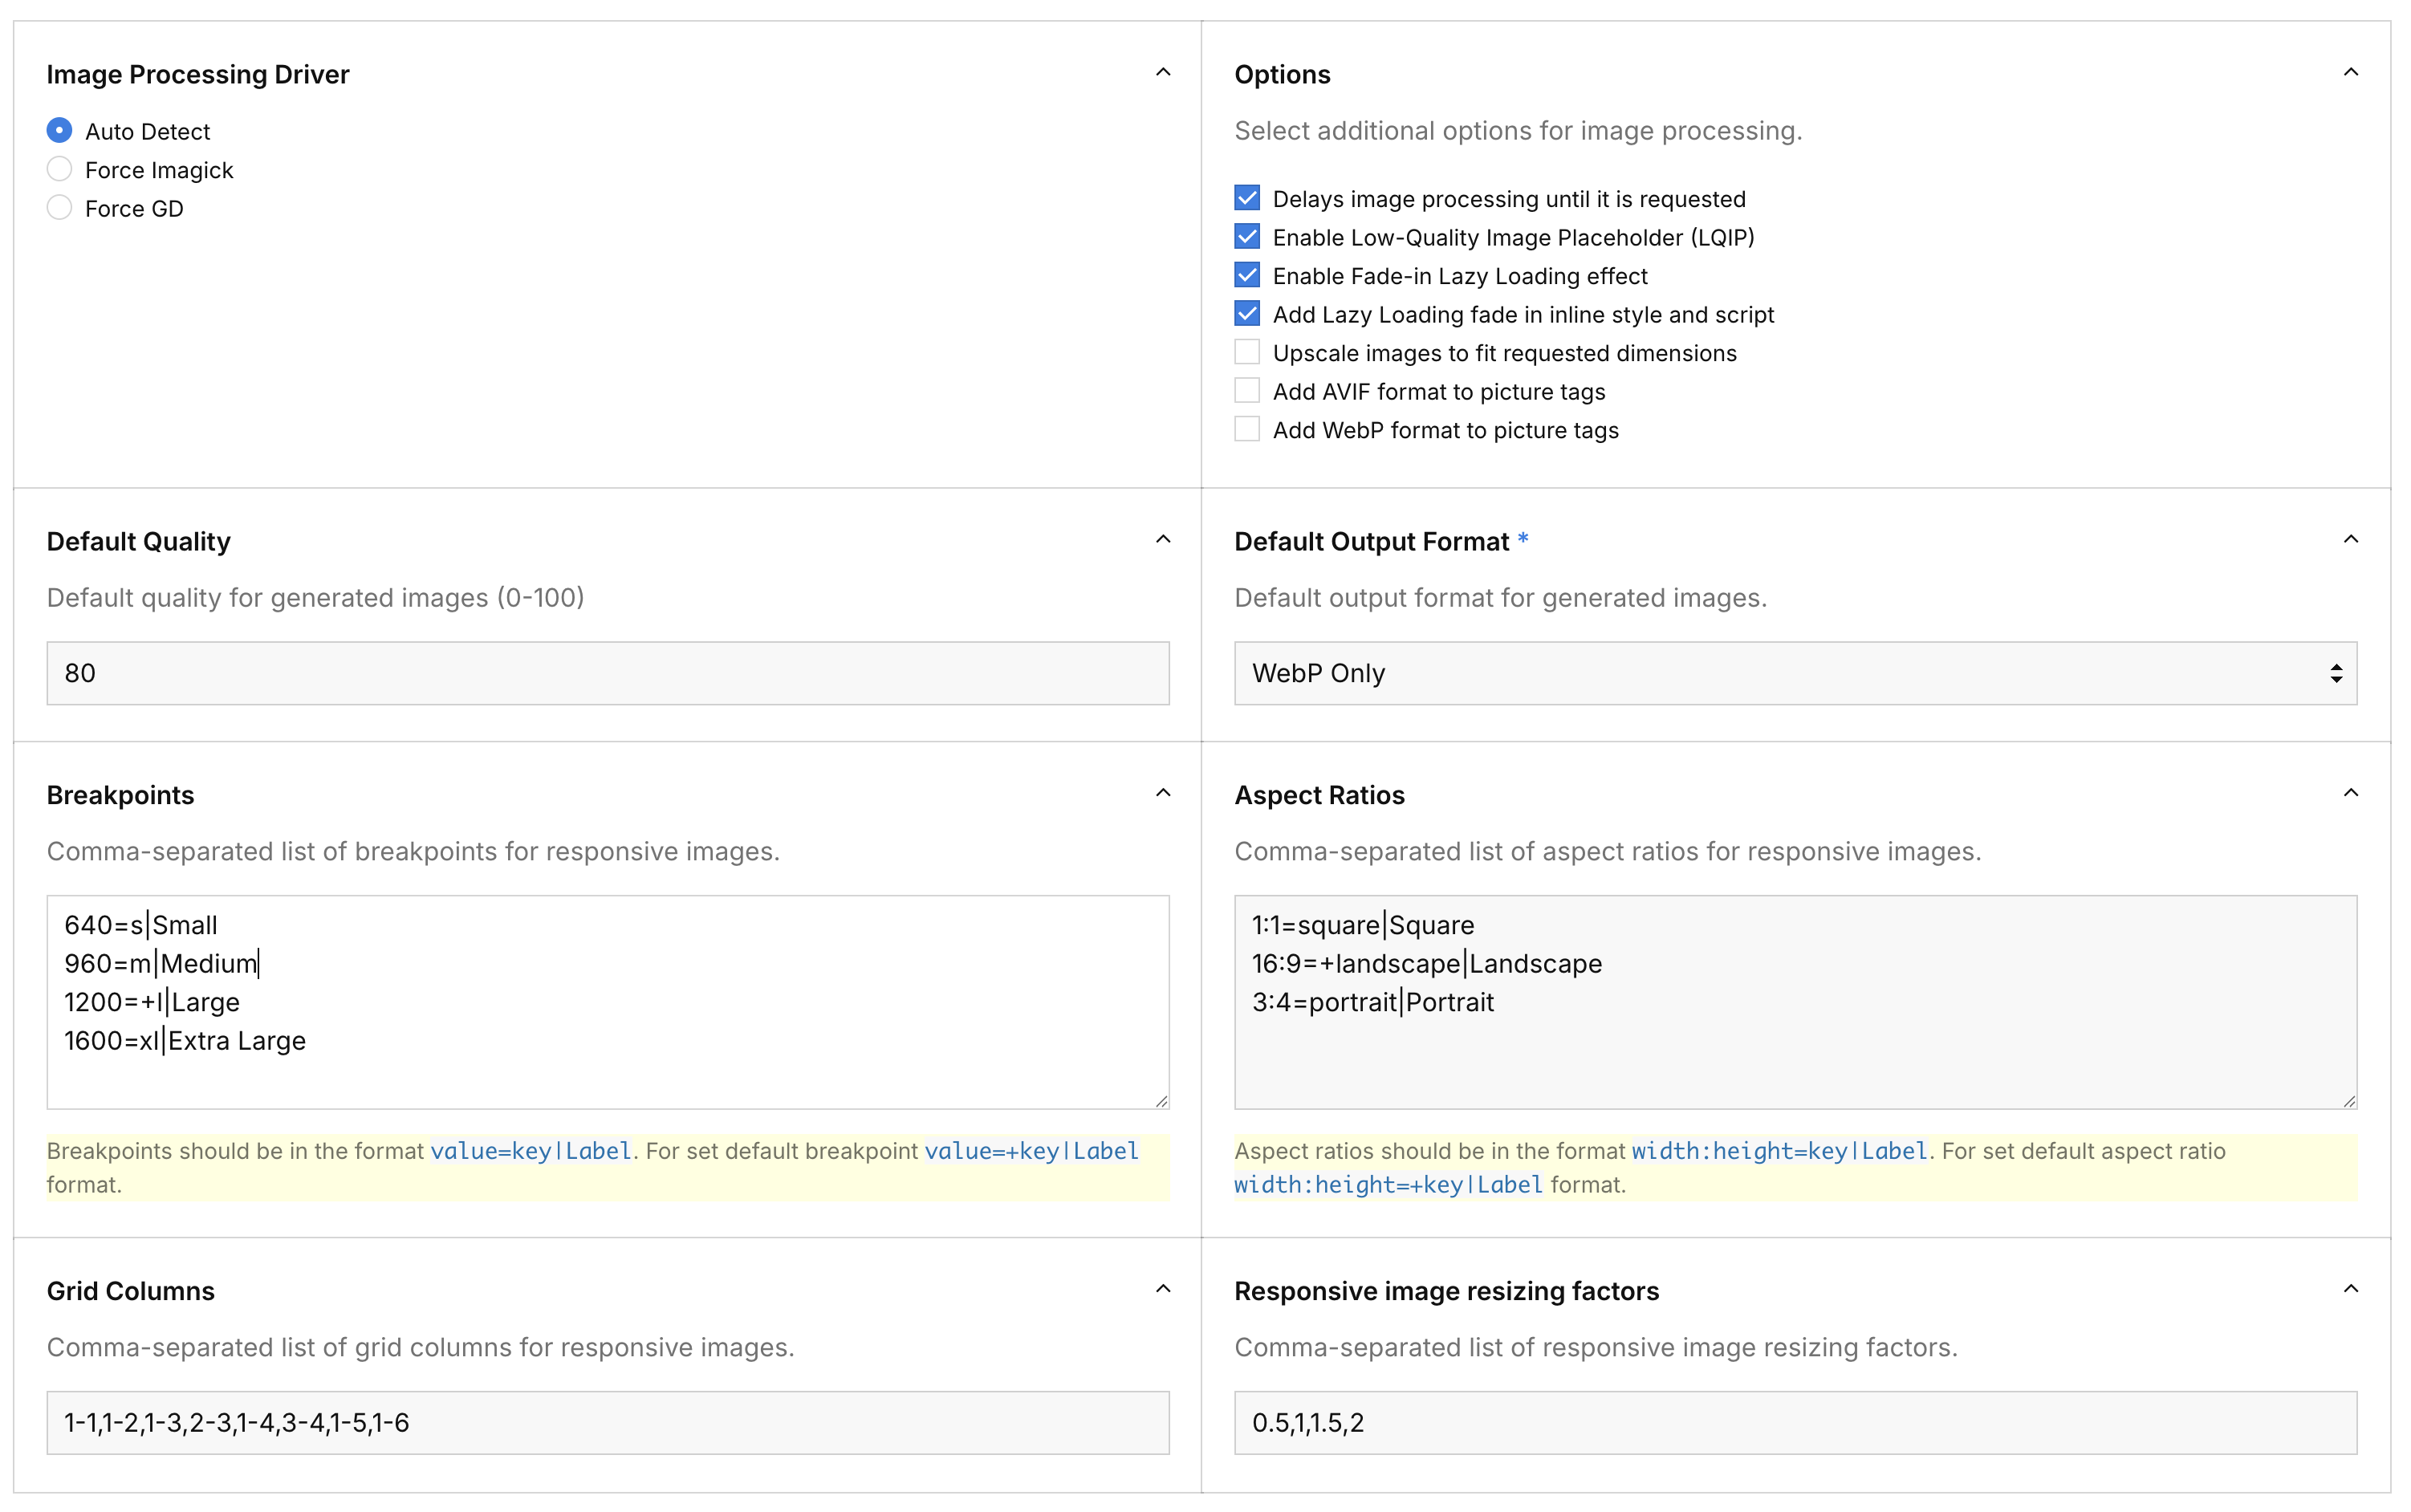Focus the Grid Columns text field
The image size is (2411, 1512).
tap(607, 1422)
